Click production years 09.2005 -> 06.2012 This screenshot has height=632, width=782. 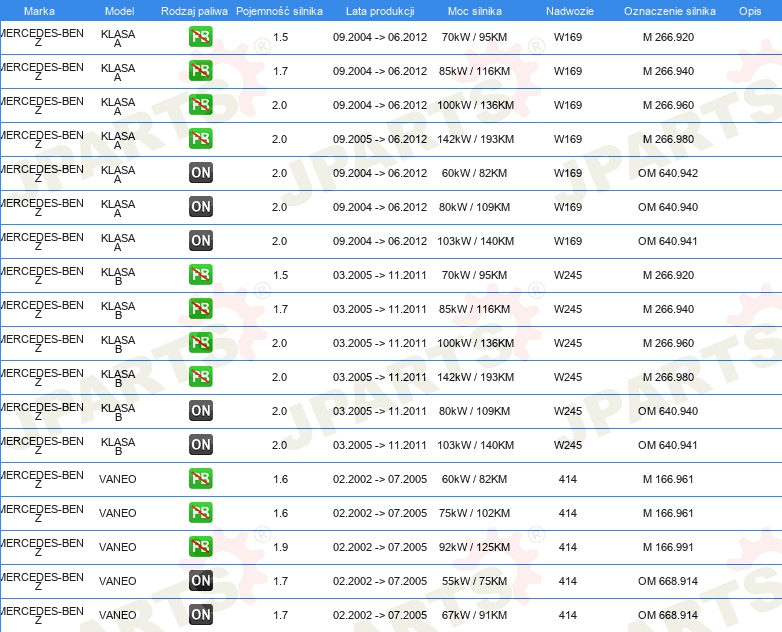pos(380,139)
